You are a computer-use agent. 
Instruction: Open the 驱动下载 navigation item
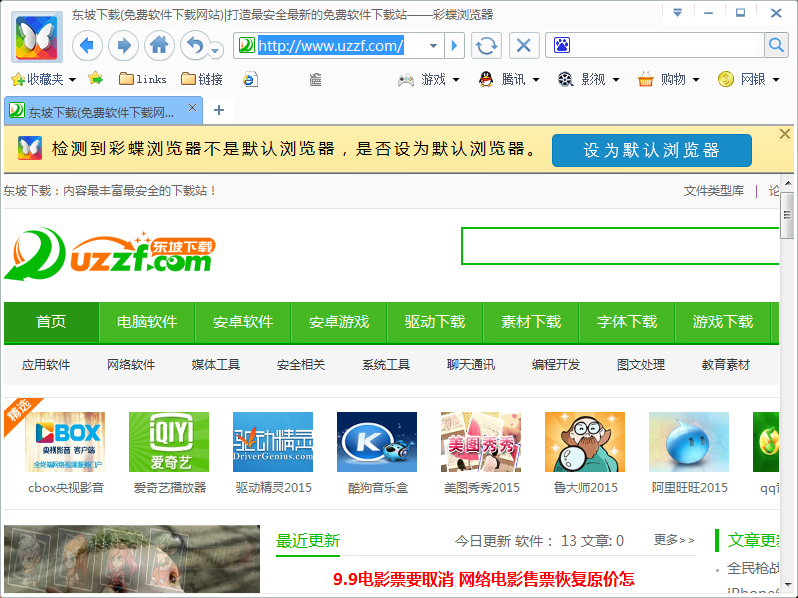tap(435, 322)
